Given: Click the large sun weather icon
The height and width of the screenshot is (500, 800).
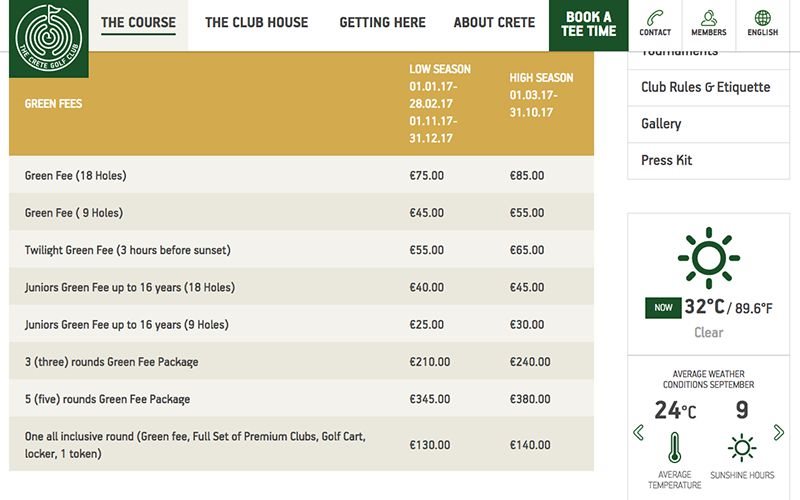Looking at the screenshot, I should (x=708, y=257).
